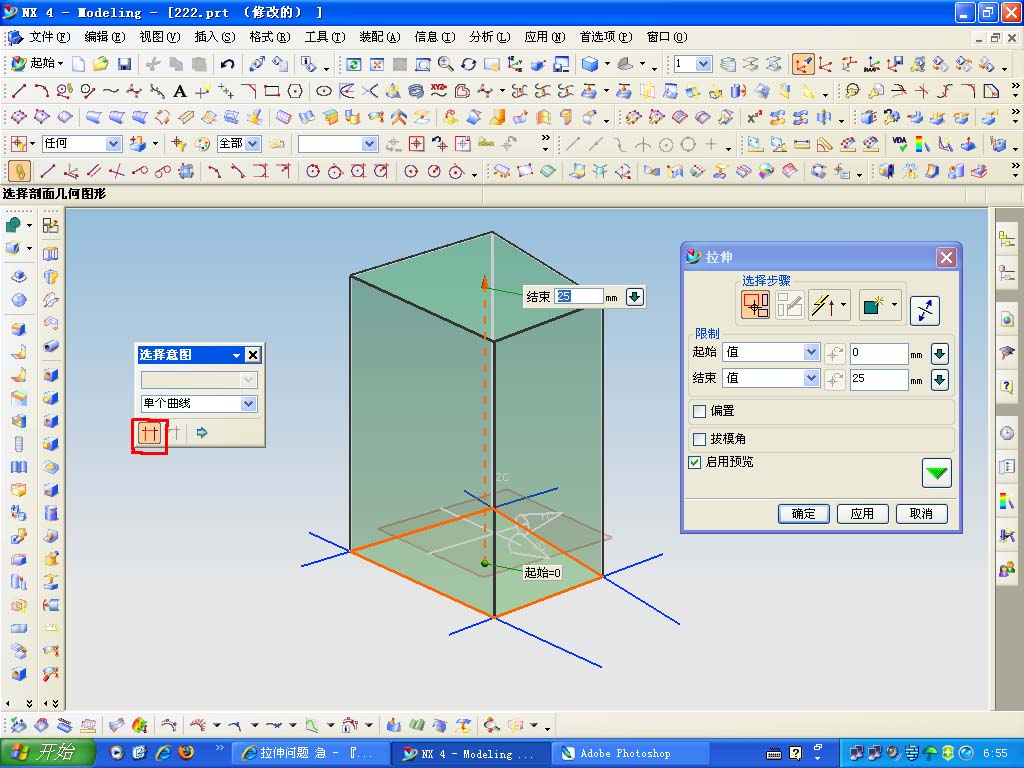
Task: Open the 首选项 menu
Action: point(606,37)
